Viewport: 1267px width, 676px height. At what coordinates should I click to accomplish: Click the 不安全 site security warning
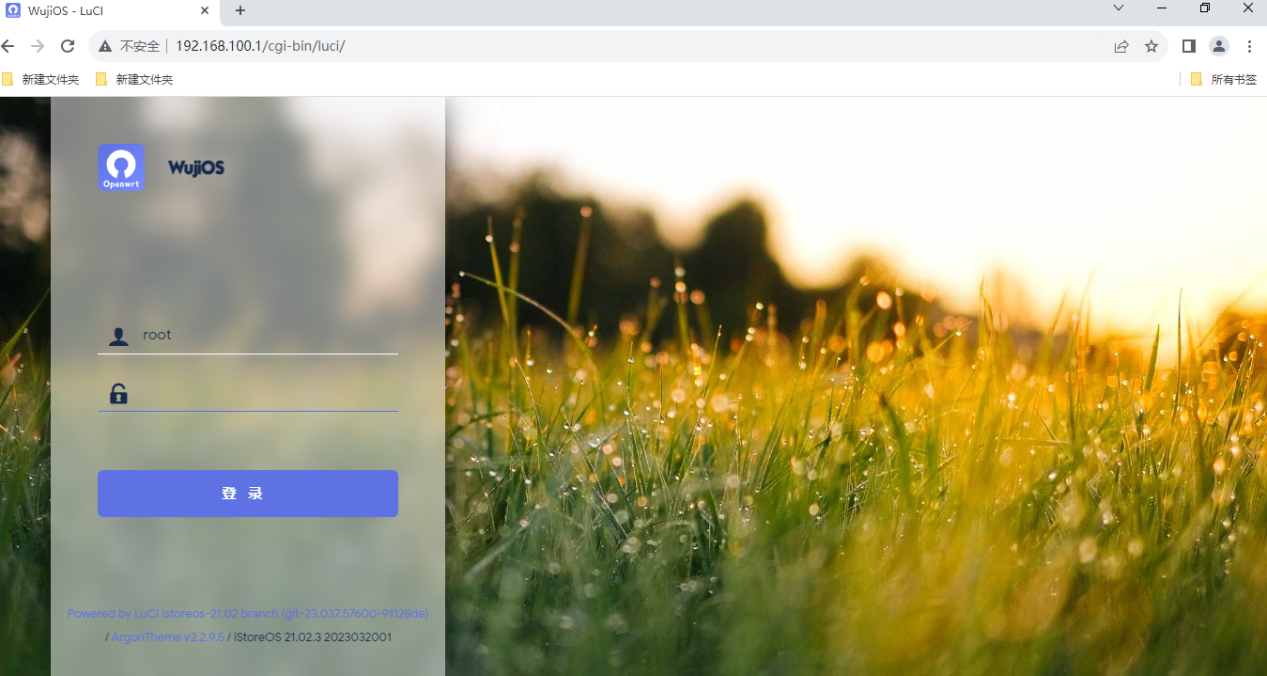coord(130,46)
